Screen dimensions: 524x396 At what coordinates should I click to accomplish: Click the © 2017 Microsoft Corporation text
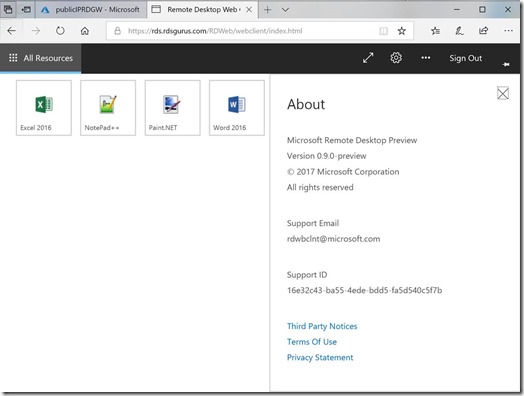coord(343,172)
